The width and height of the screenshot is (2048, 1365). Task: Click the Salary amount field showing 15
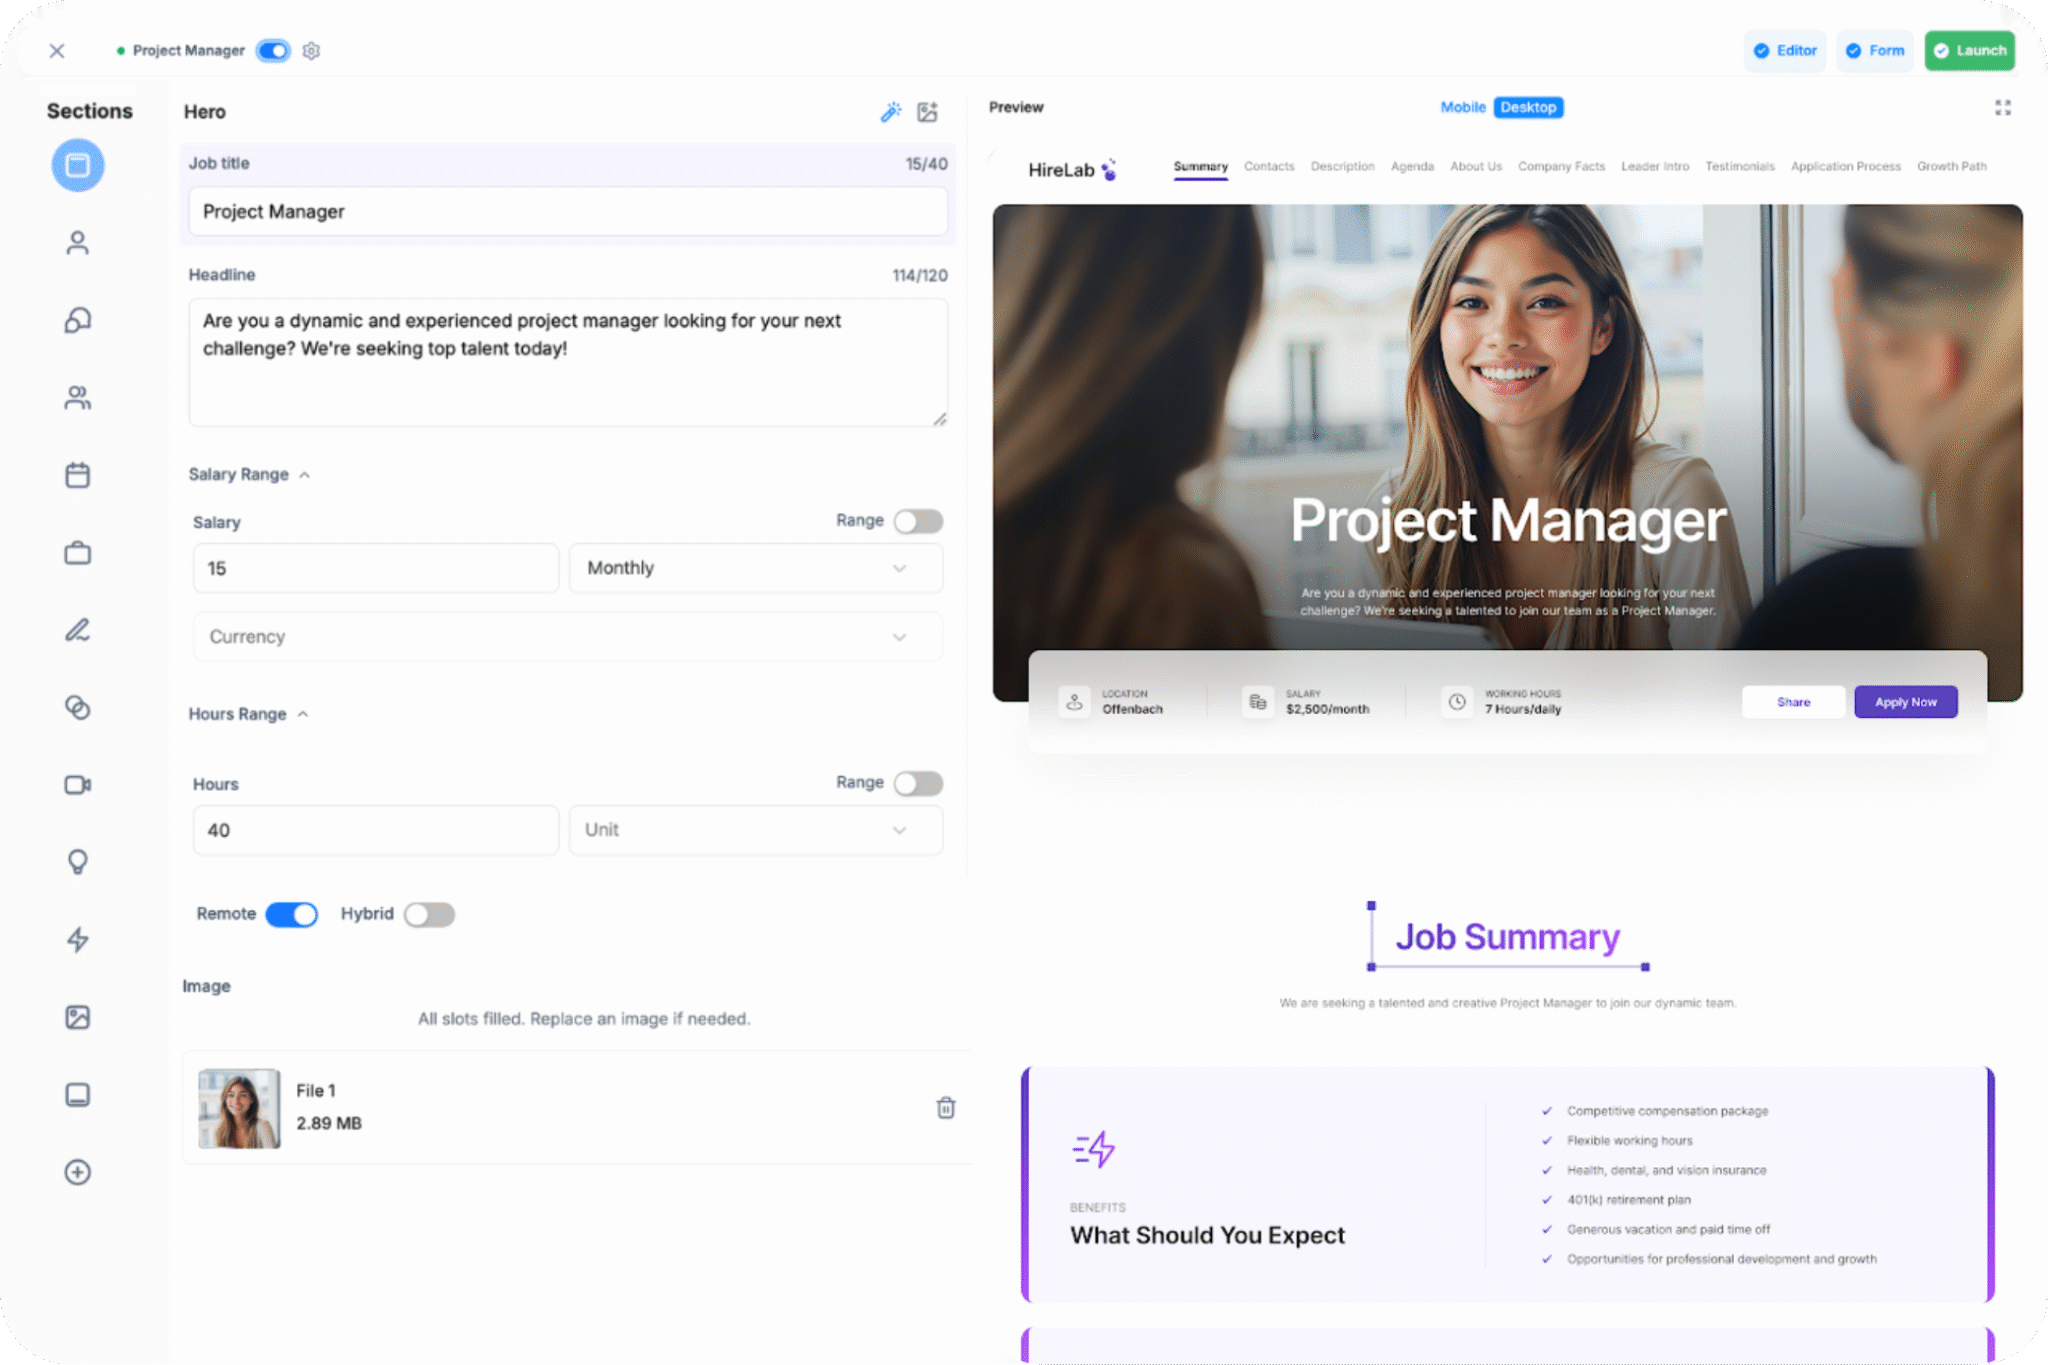click(375, 568)
